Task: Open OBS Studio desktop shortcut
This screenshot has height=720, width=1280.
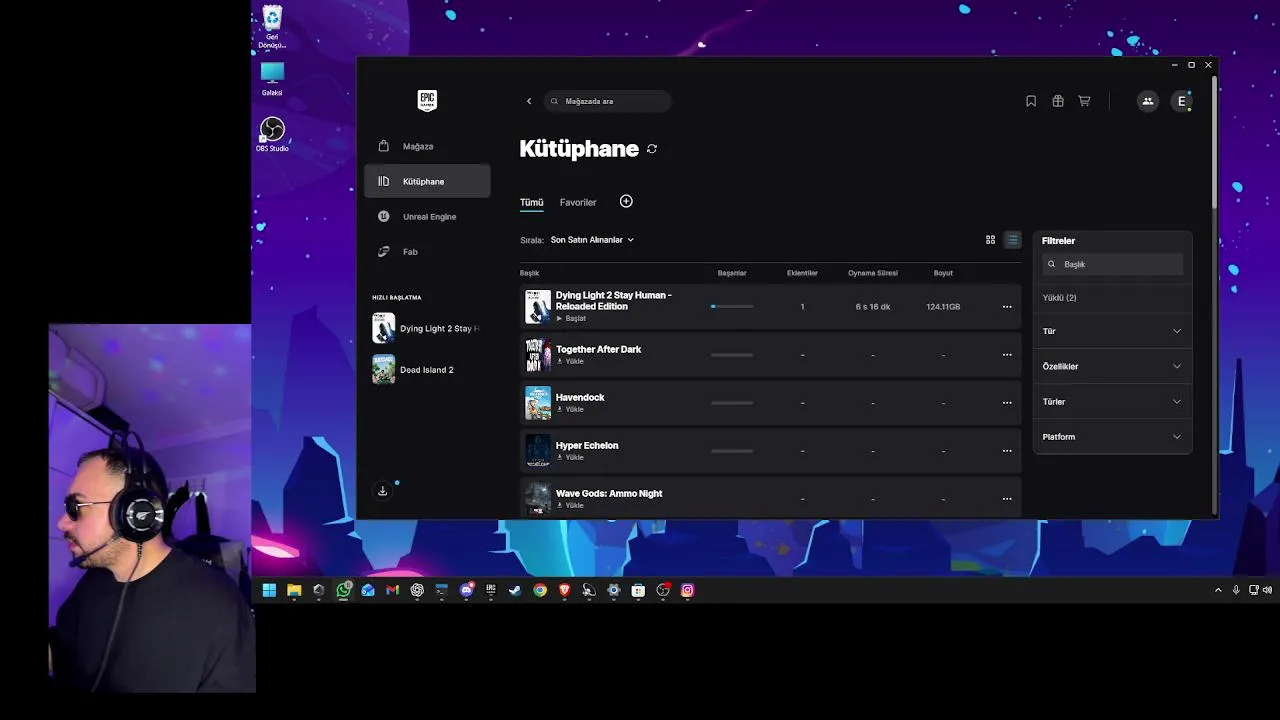Action: point(272,135)
